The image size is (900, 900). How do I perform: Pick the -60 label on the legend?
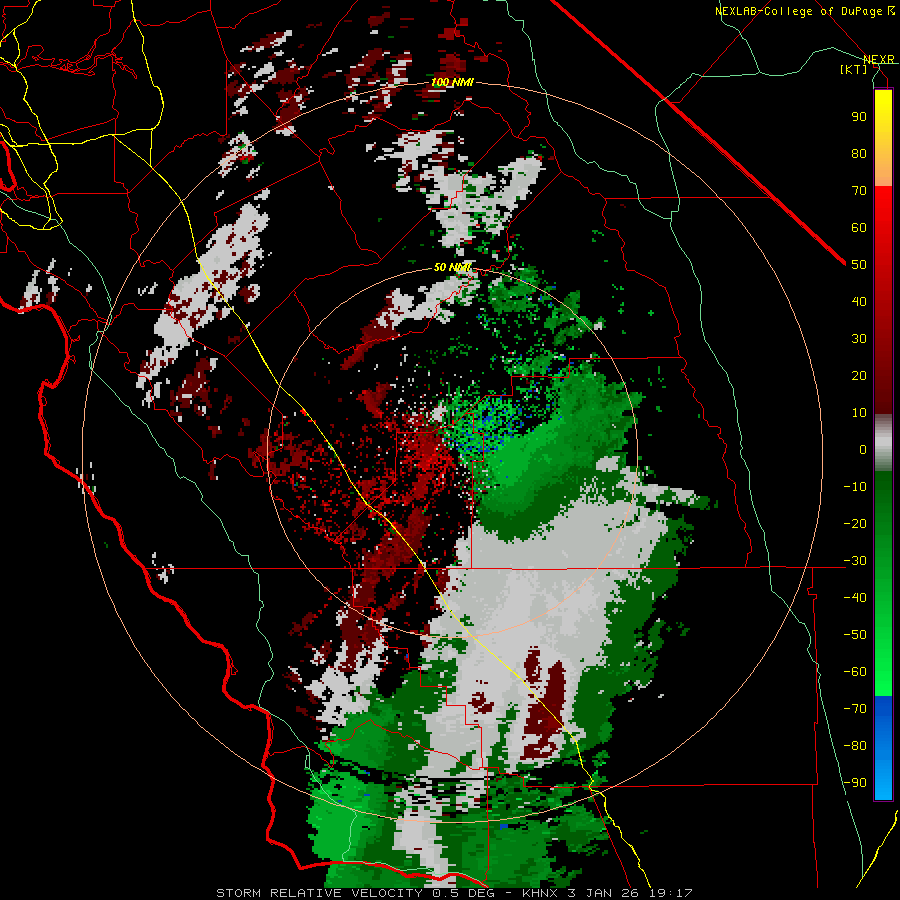pos(855,672)
